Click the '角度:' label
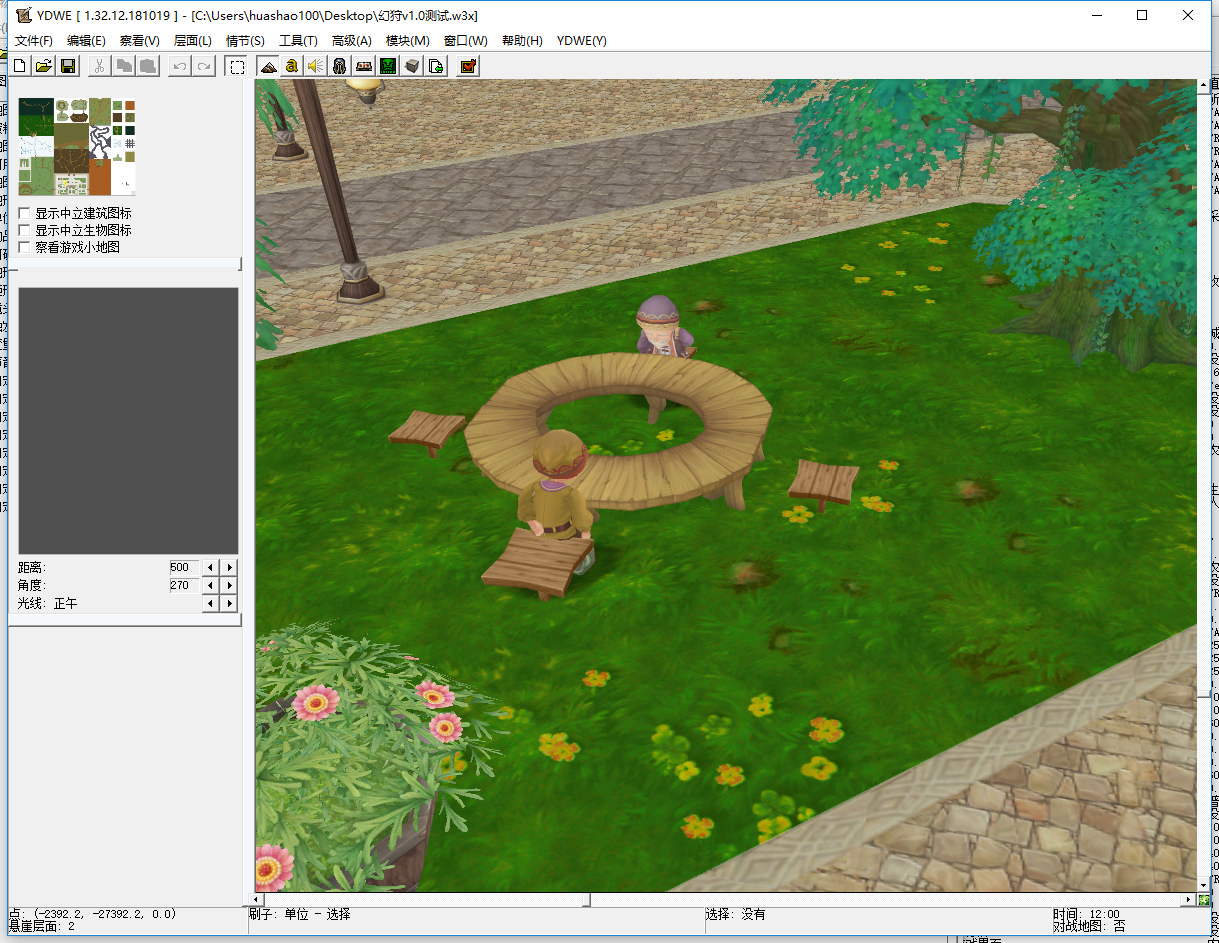Viewport: 1219px width, 943px height. pos(32,586)
